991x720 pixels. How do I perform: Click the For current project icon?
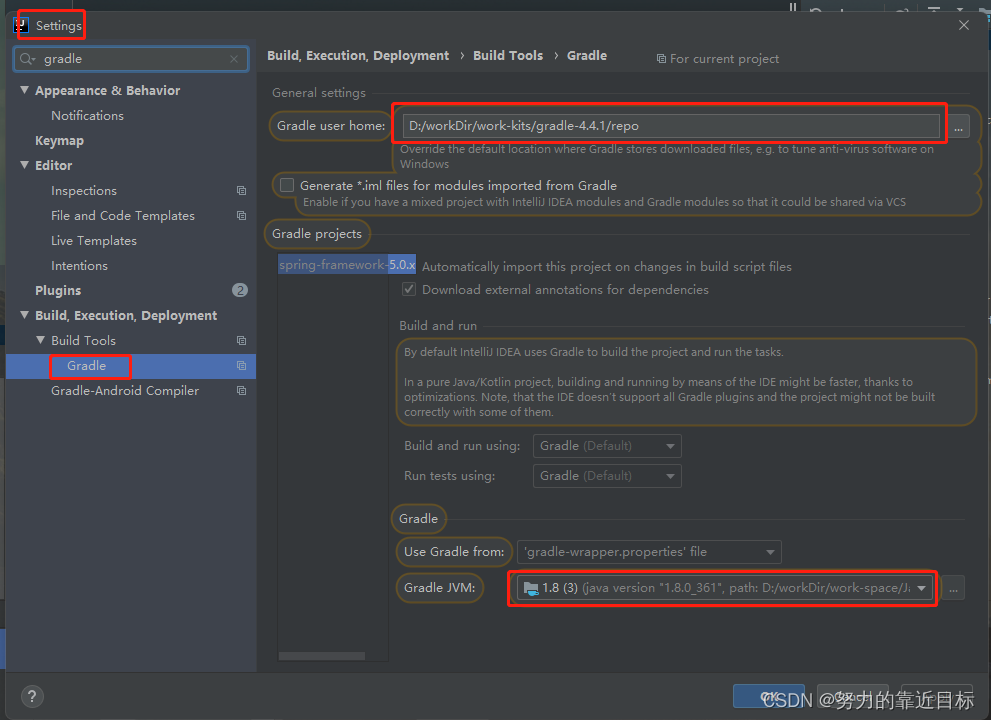pyautogui.click(x=661, y=59)
